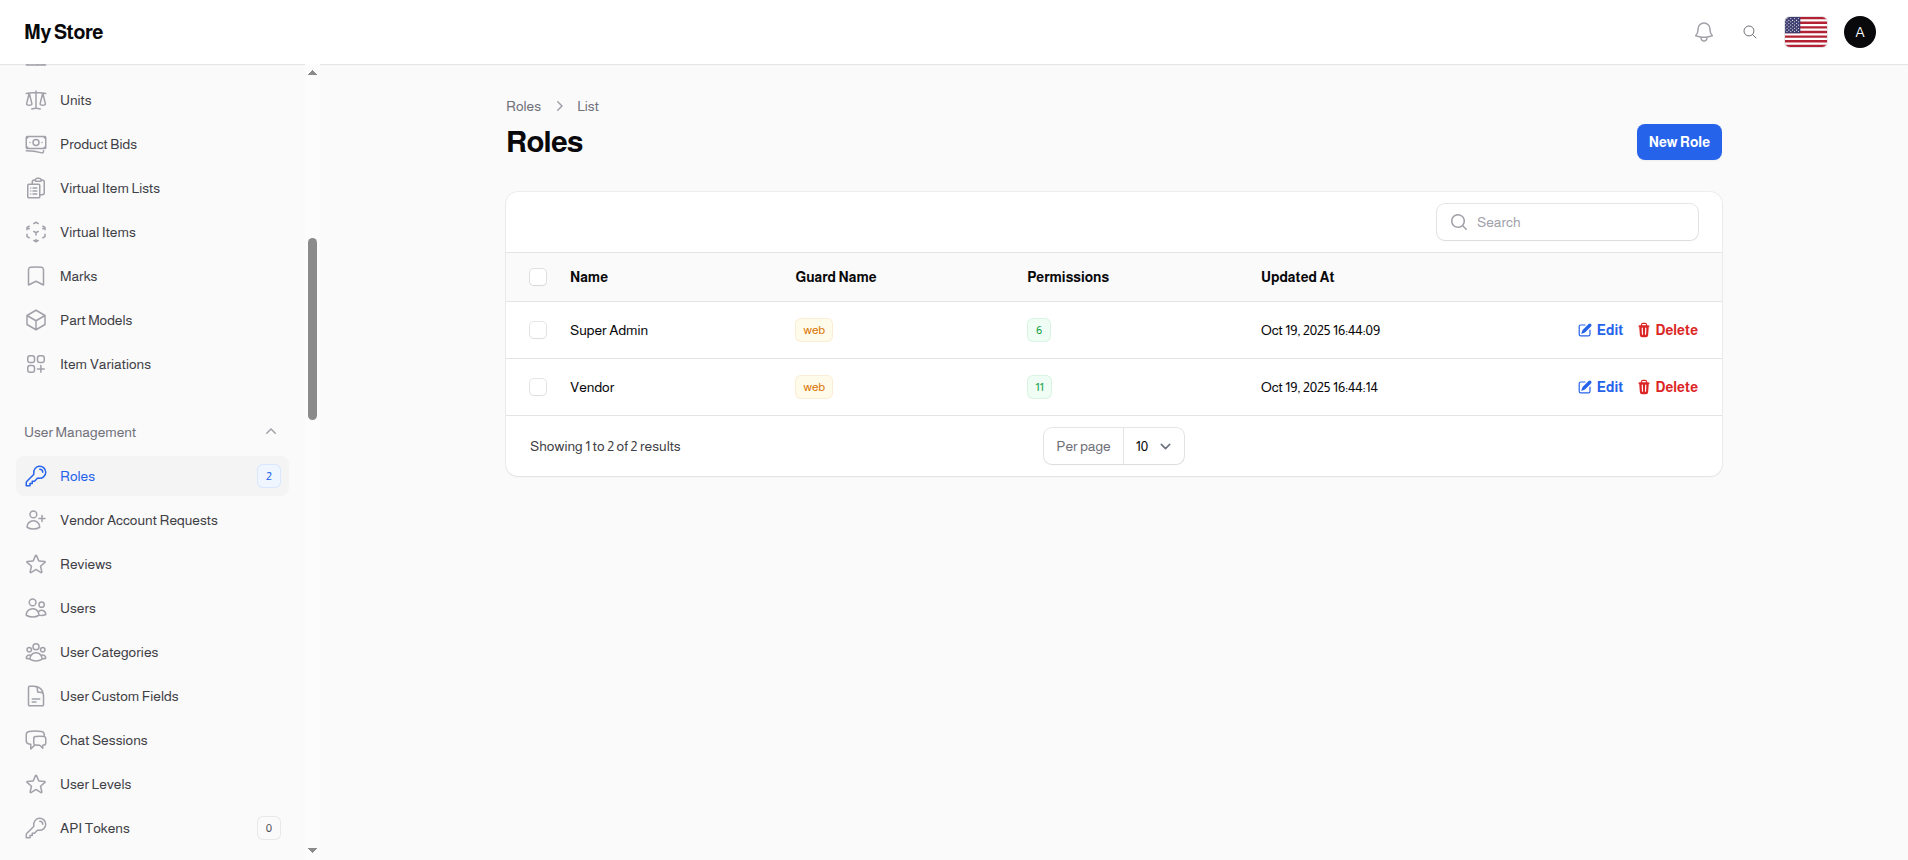Viewport: 1908px width, 860px height.
Task: Click the trash icon on the Super Admin row
Action: click(1644, 330)
